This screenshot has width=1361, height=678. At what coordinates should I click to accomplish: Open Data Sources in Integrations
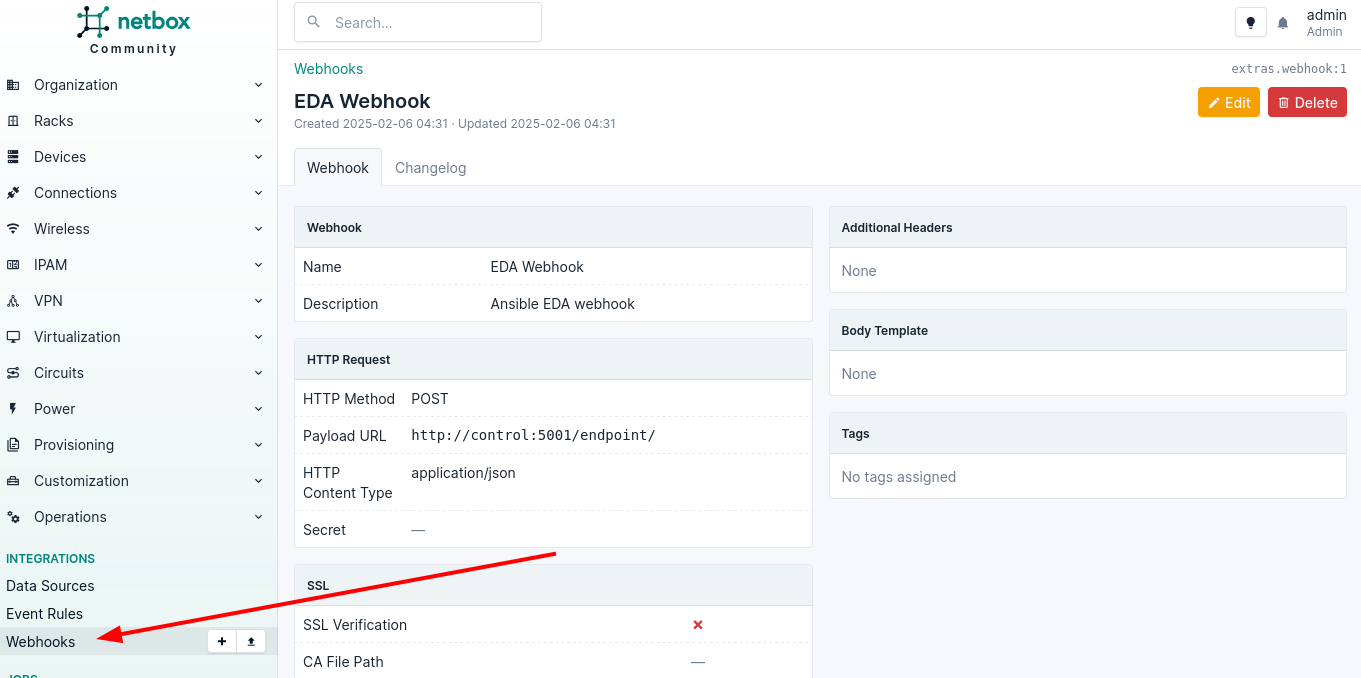(50, 586)
